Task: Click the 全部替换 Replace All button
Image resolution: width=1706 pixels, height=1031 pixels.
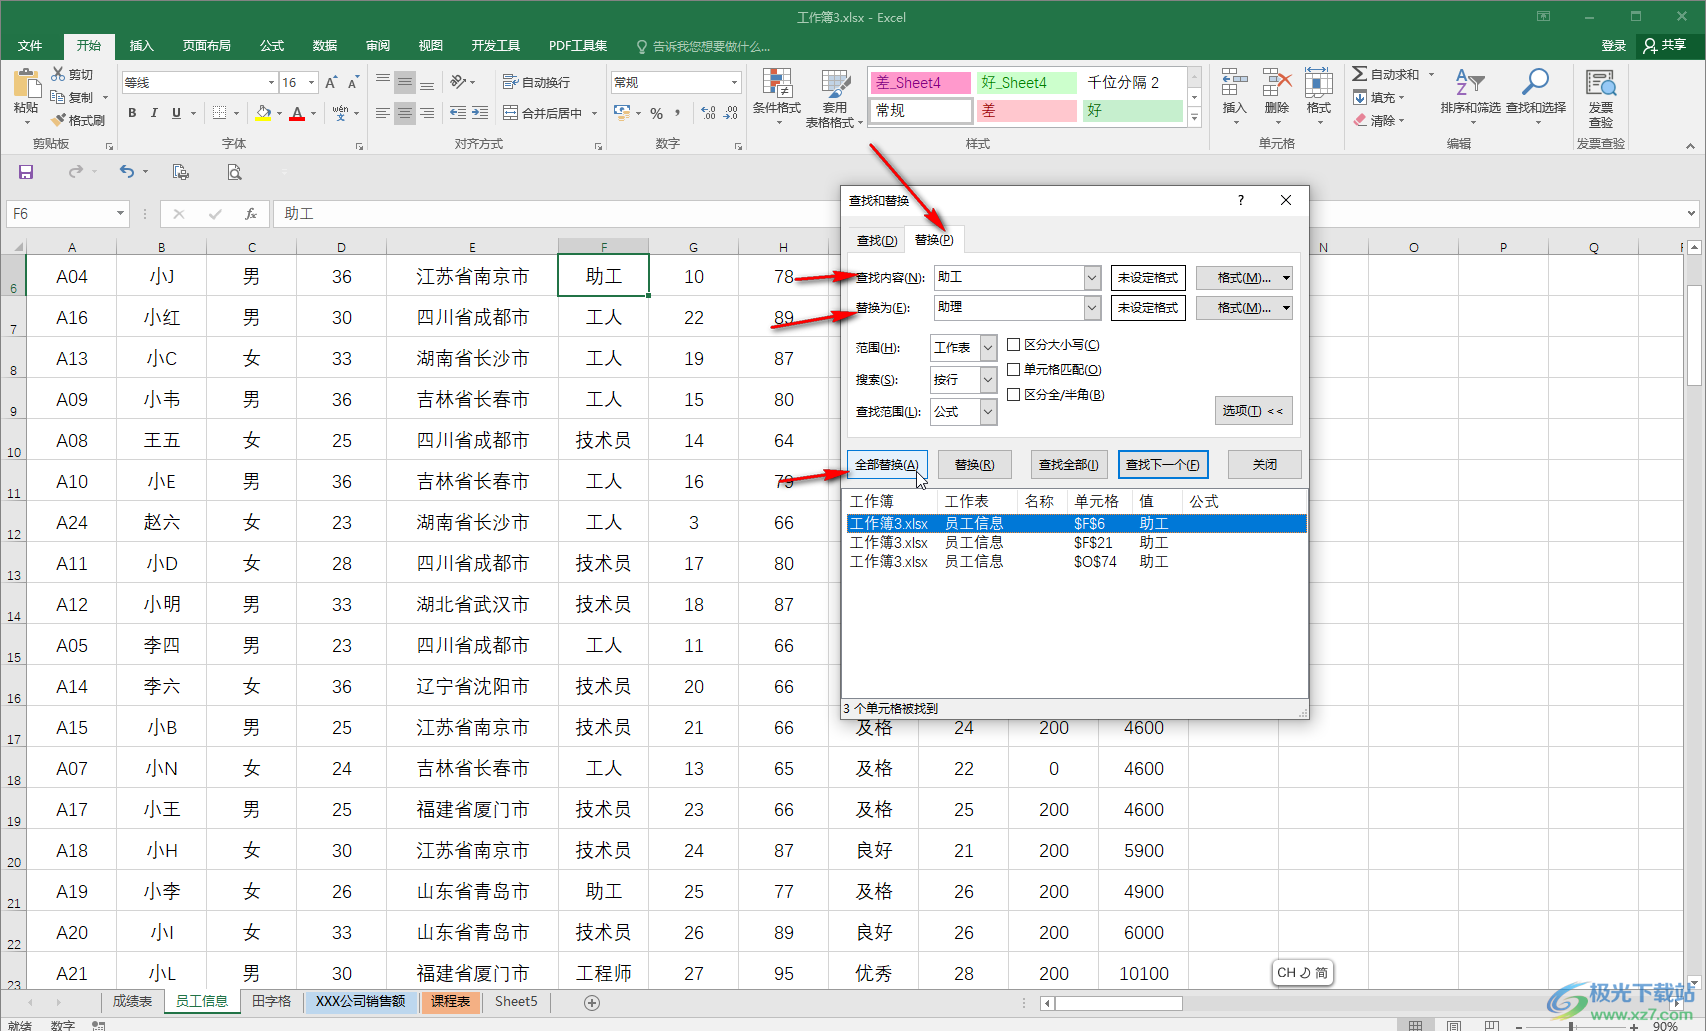Action: [x=887, y=465]
